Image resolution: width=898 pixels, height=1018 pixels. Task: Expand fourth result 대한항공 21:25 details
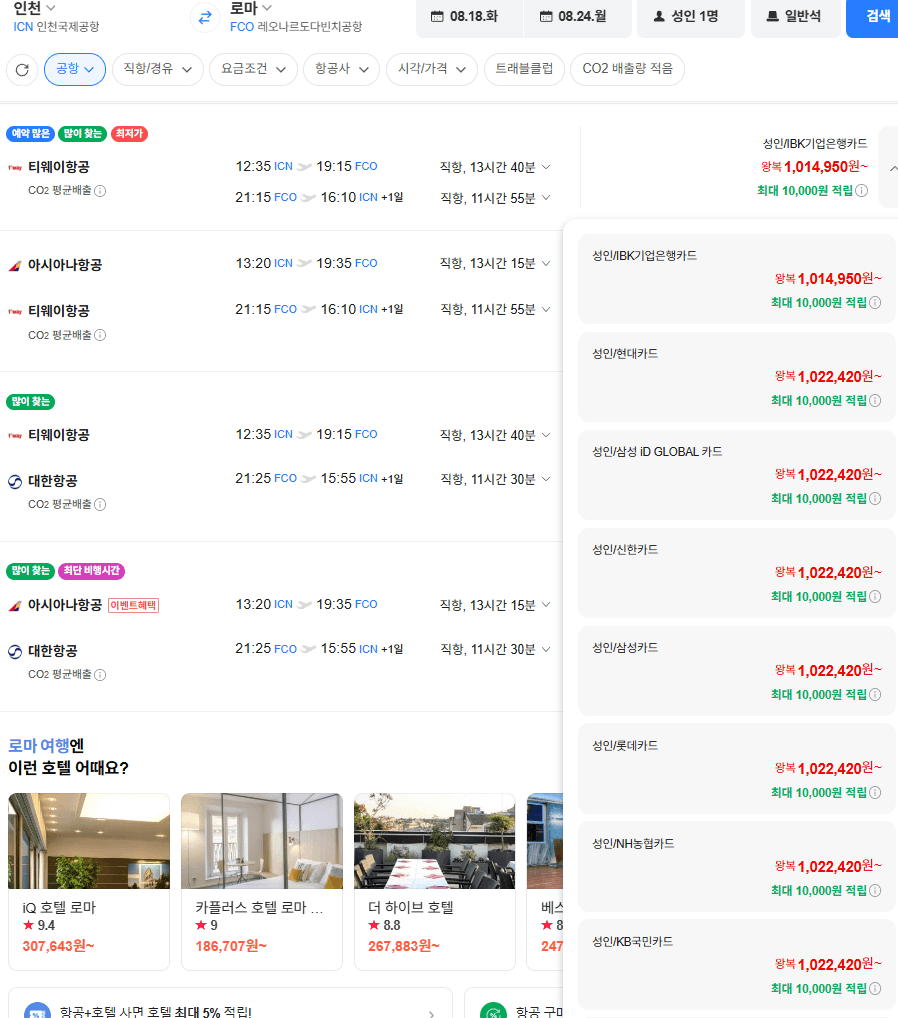click(x=546, y=649)
